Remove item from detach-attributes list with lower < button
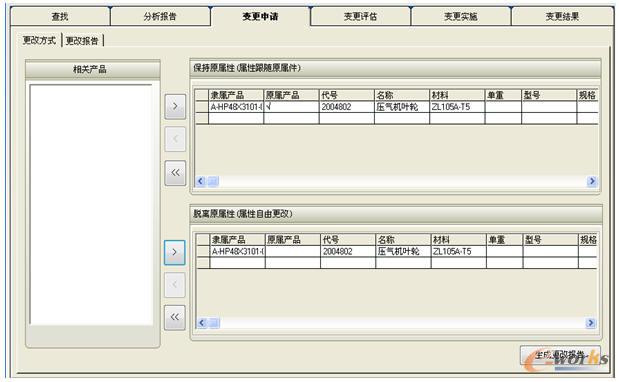619x382 pixels. tap(174, 285)
